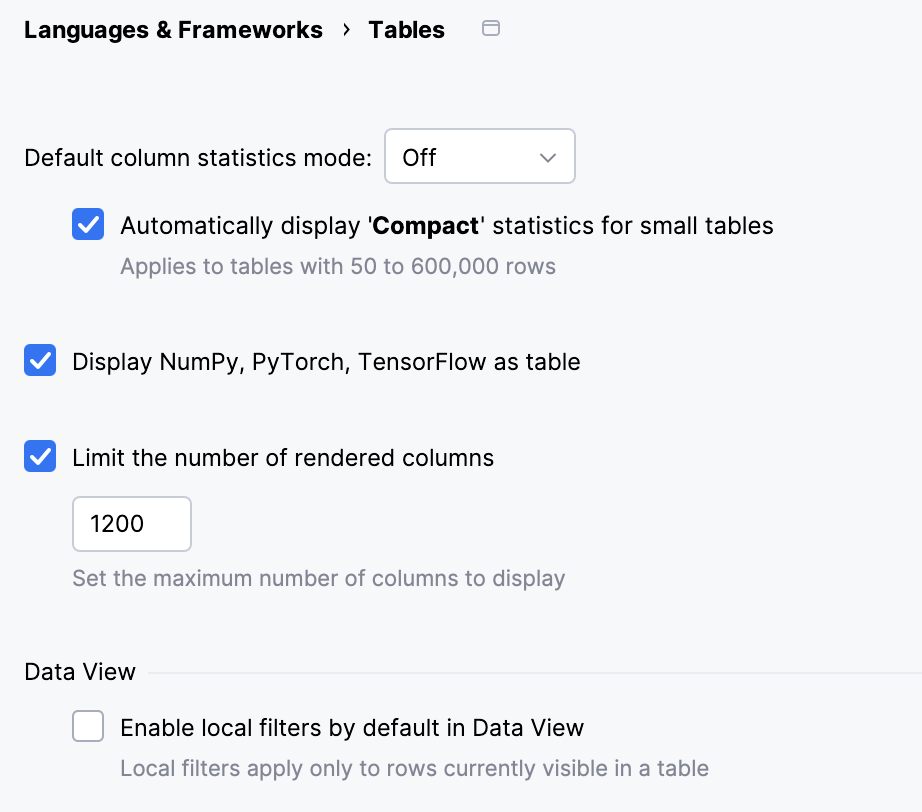Click the 'Limit the number of rendered columns' text

click(283, 458)
